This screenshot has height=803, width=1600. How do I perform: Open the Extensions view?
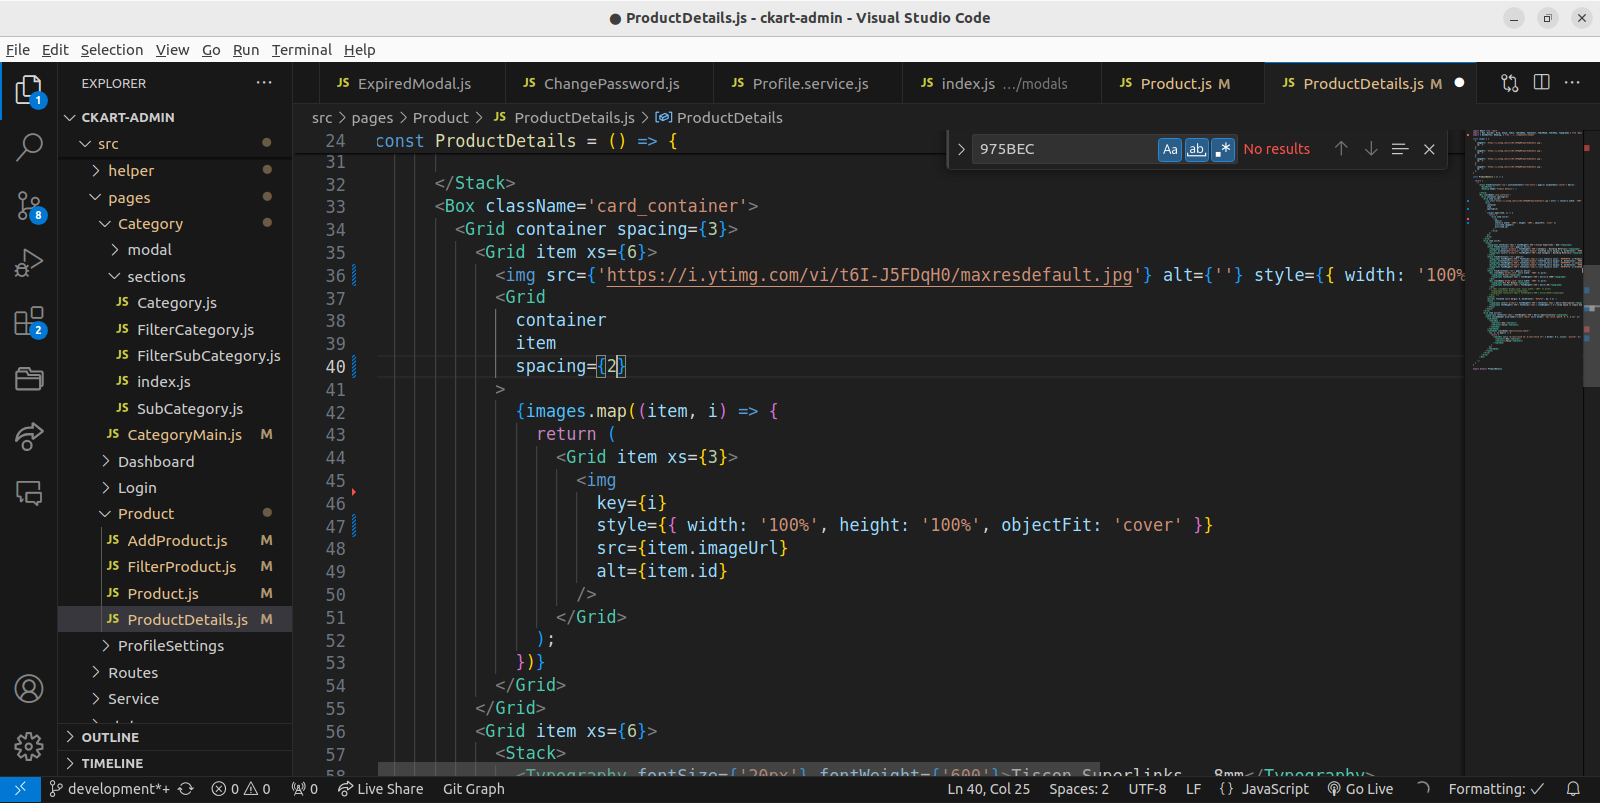pyautogui.click(x=29, y=321)
